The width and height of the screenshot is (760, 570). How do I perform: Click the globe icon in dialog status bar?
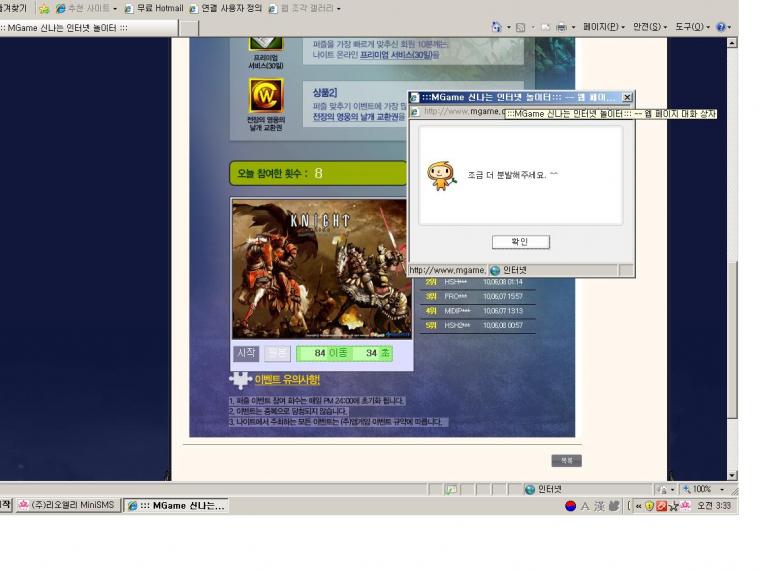(x=495, y=270)
